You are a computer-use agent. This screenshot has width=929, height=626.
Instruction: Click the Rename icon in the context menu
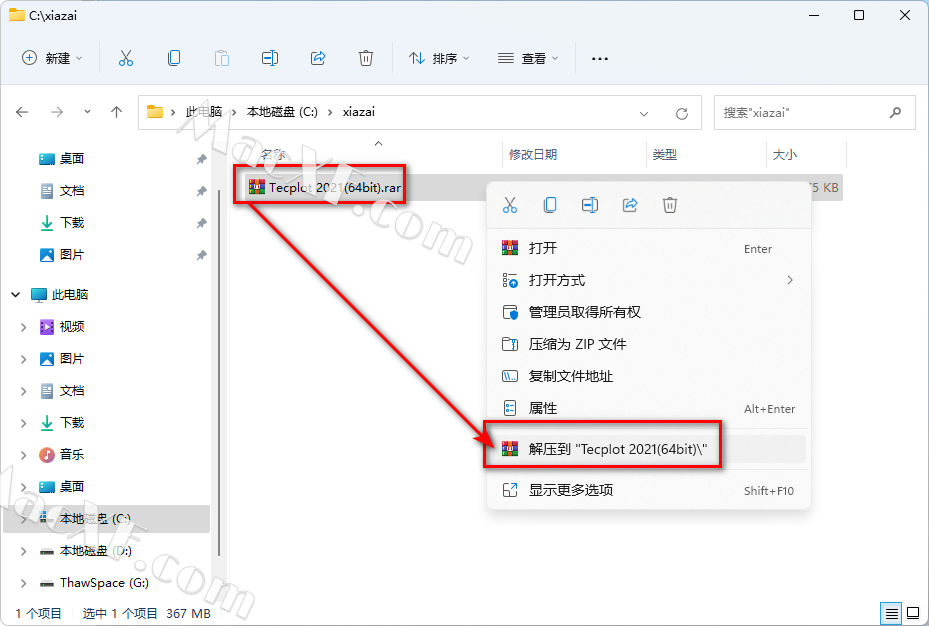click(x=590, y=205)
